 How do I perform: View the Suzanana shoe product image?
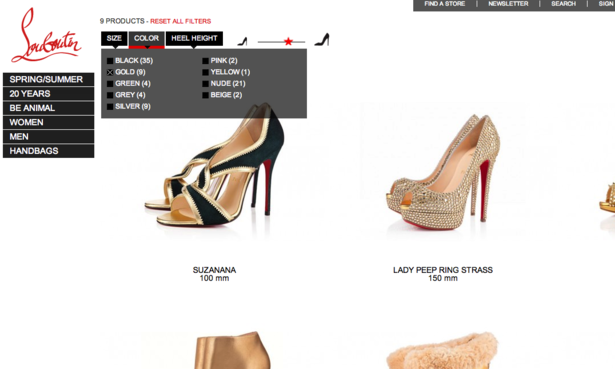pos(215,165)
